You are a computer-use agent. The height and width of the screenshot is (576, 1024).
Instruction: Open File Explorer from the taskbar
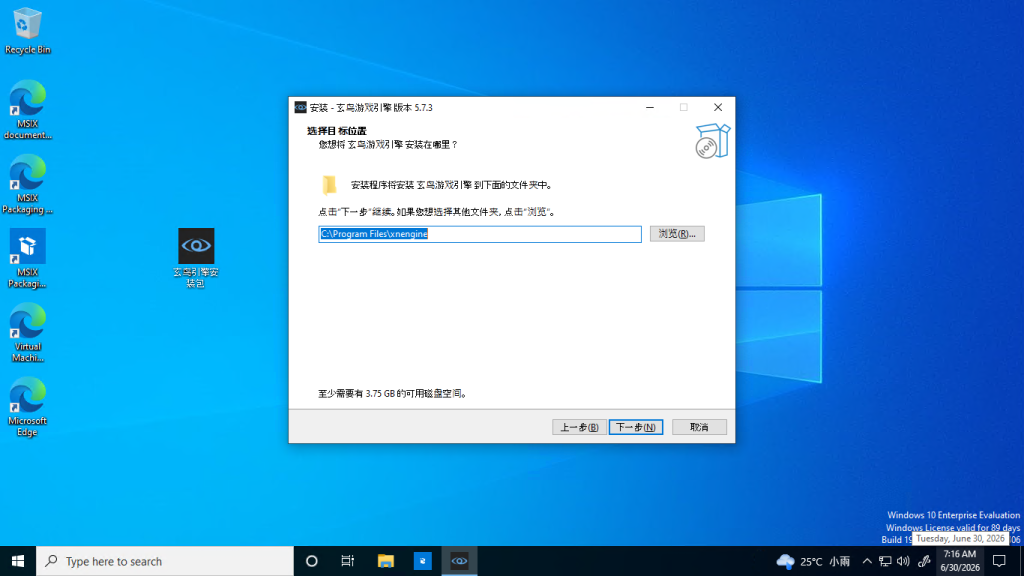pos(385,561)
